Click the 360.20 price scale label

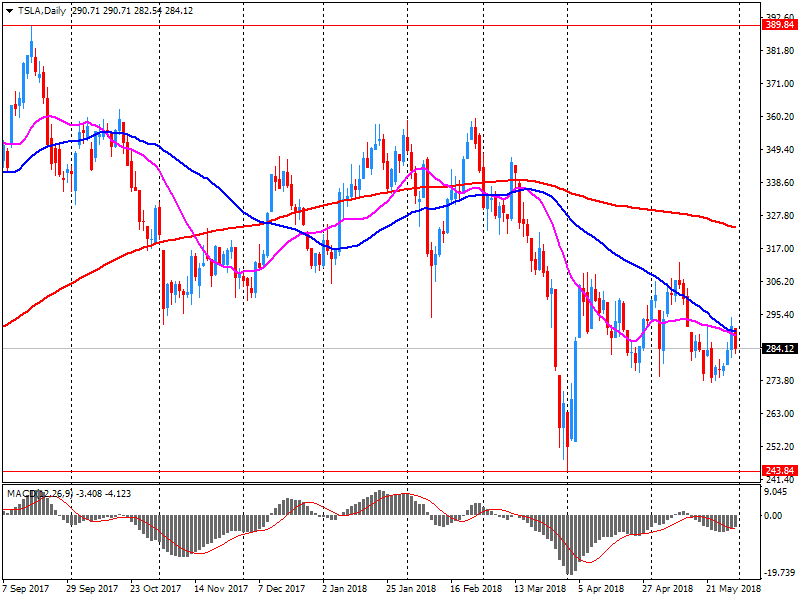[779, 117]
